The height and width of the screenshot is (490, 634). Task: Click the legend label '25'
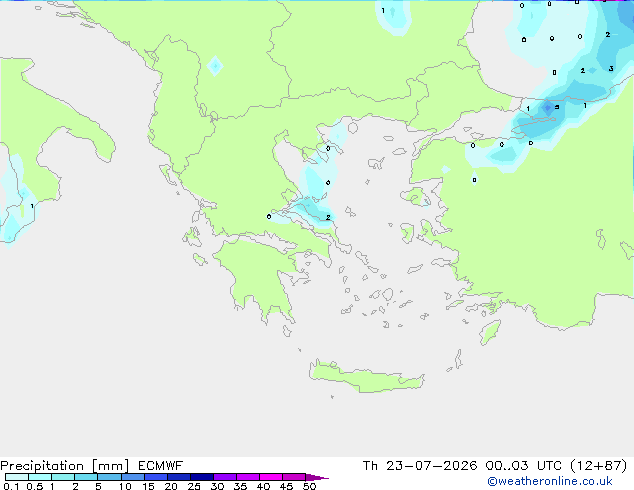pos(194,486)
